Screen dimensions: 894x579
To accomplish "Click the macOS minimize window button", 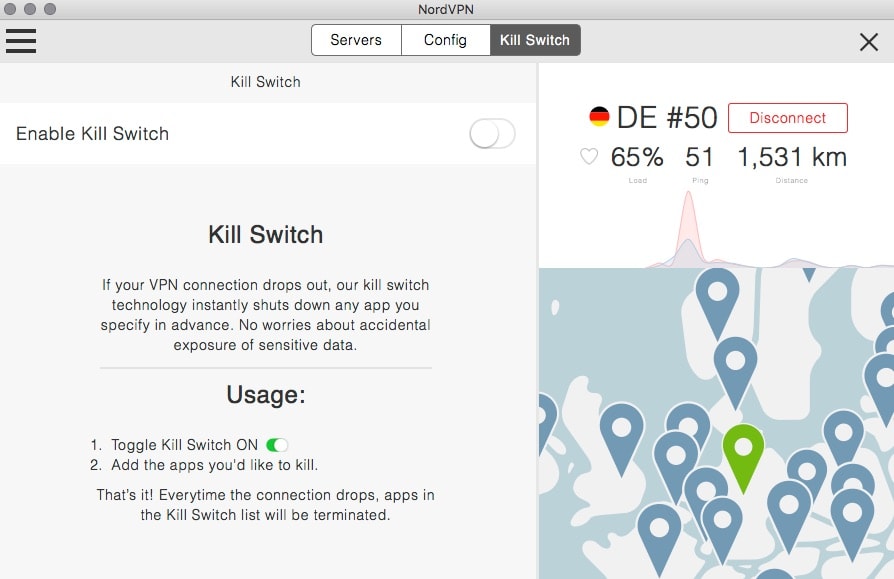I will 30,9.
